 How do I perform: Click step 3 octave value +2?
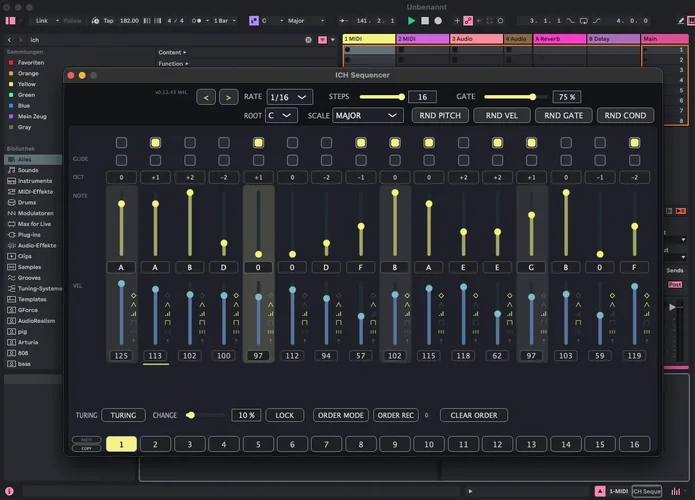(190, 177)
